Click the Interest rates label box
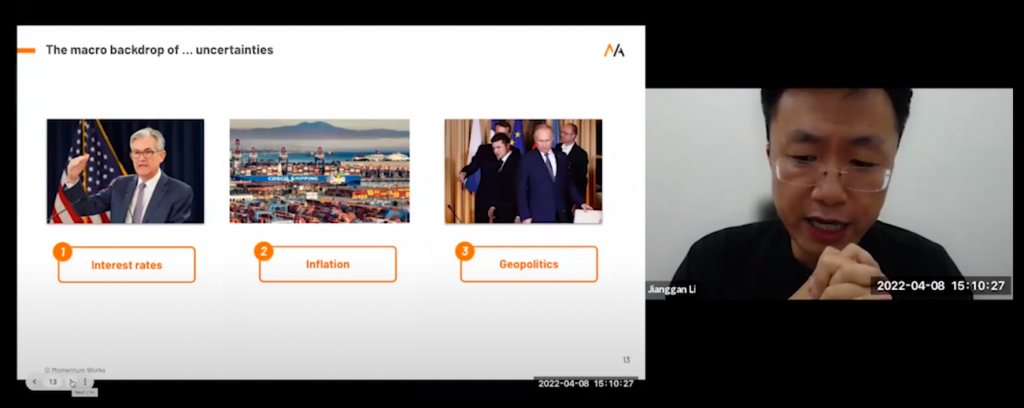 (127, 265)
